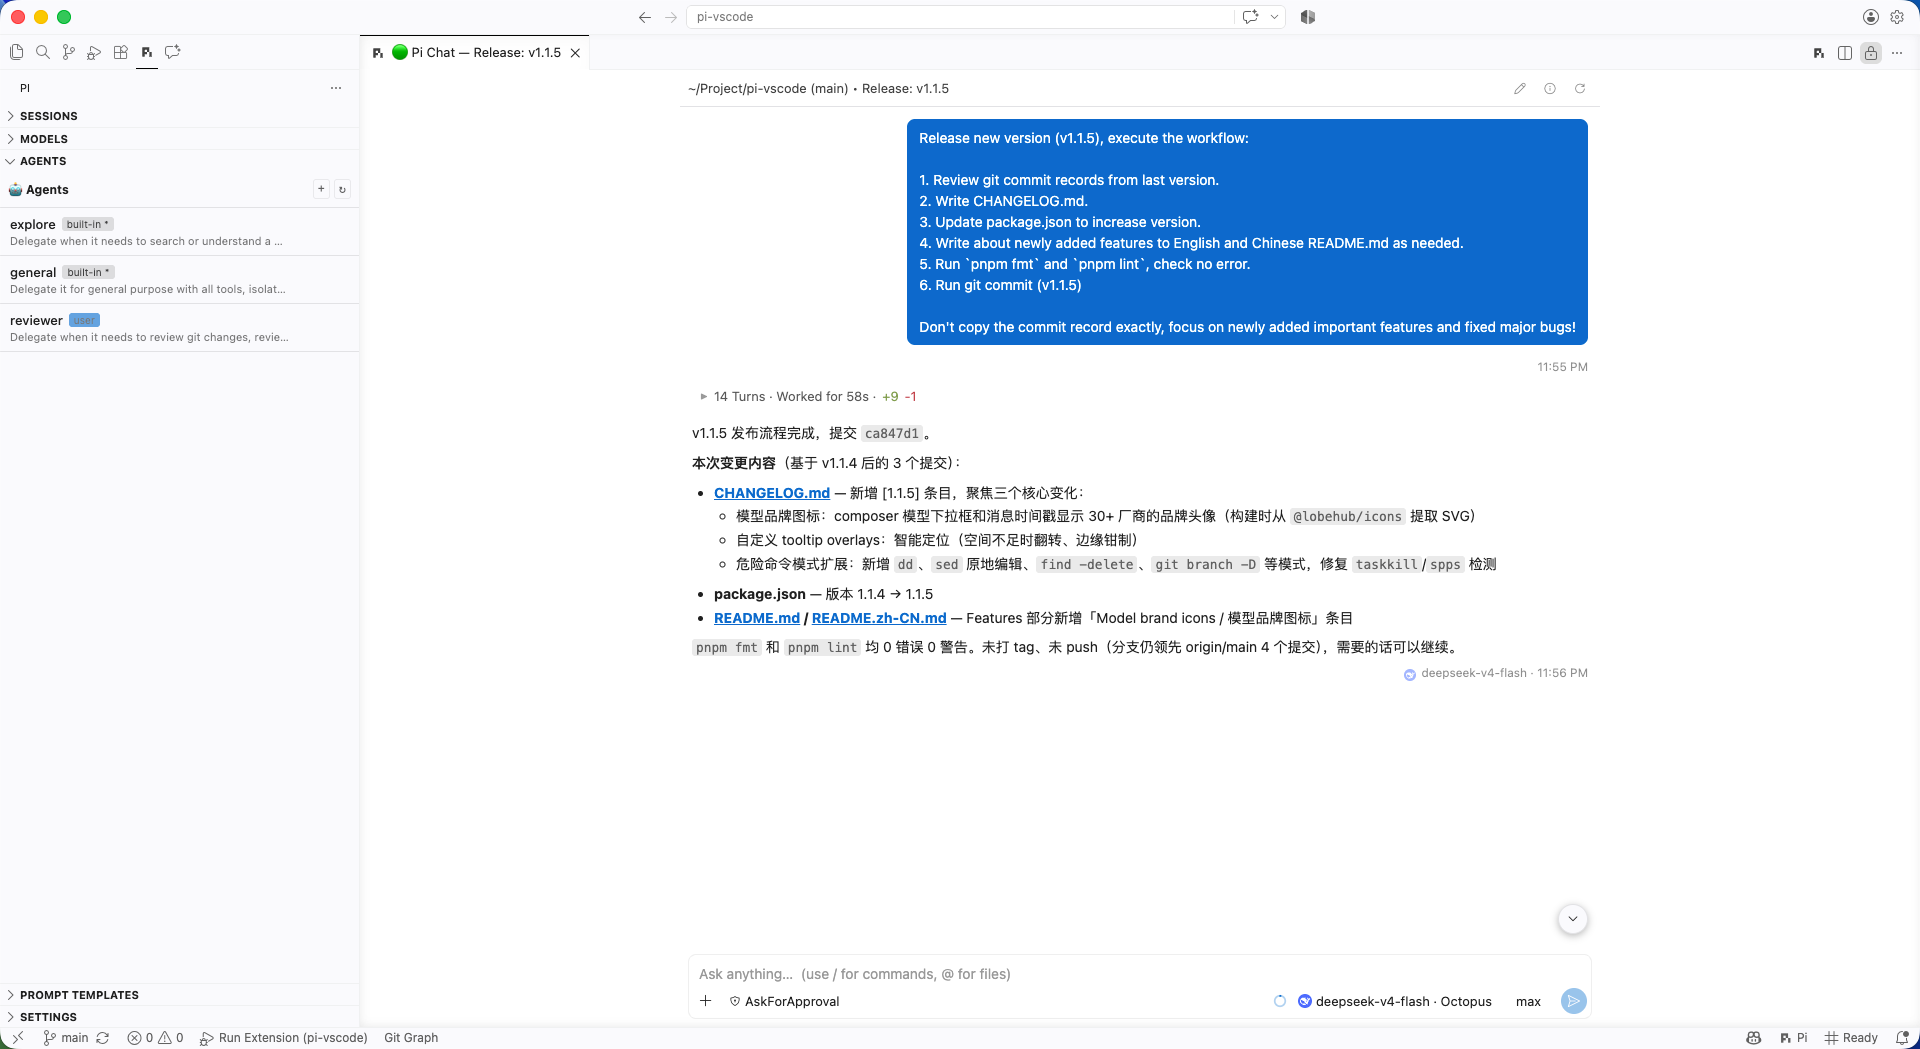Focus the Ask anything message input
Image resolution: width=1920 pixels, height=1049 pixels.
[x=1139, y=974]
